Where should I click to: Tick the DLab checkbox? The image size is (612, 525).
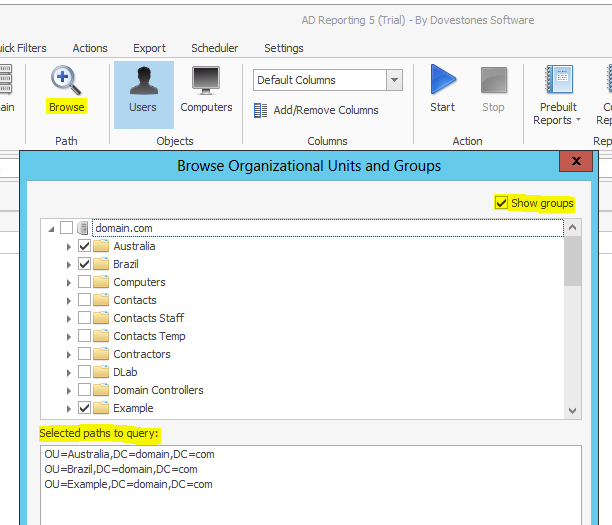[84, 372]
